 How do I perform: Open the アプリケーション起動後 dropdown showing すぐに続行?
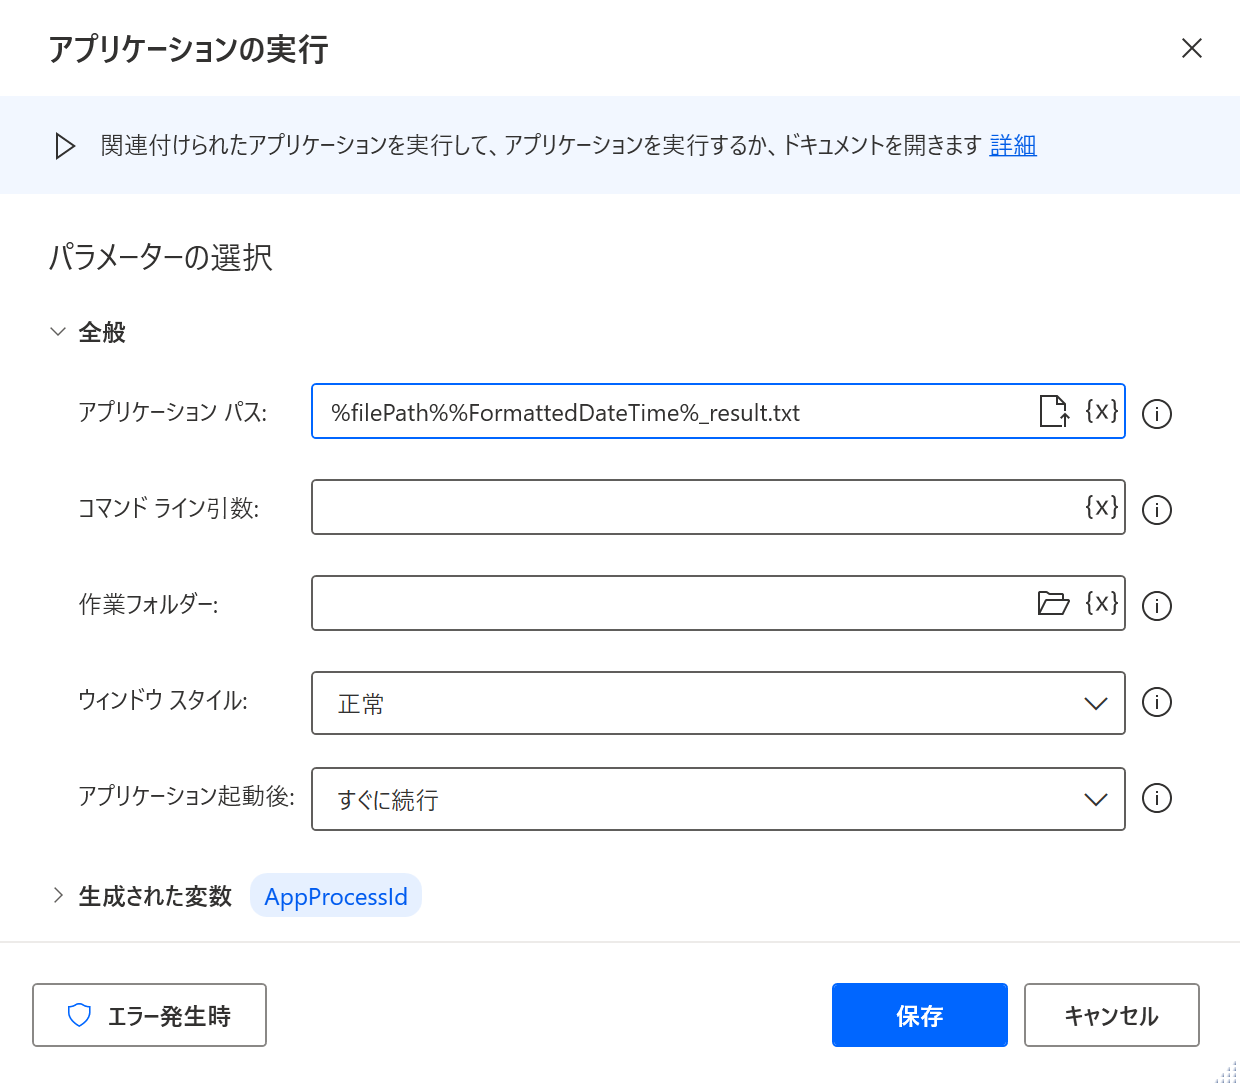pyautogui.click(x=718, y=799)
